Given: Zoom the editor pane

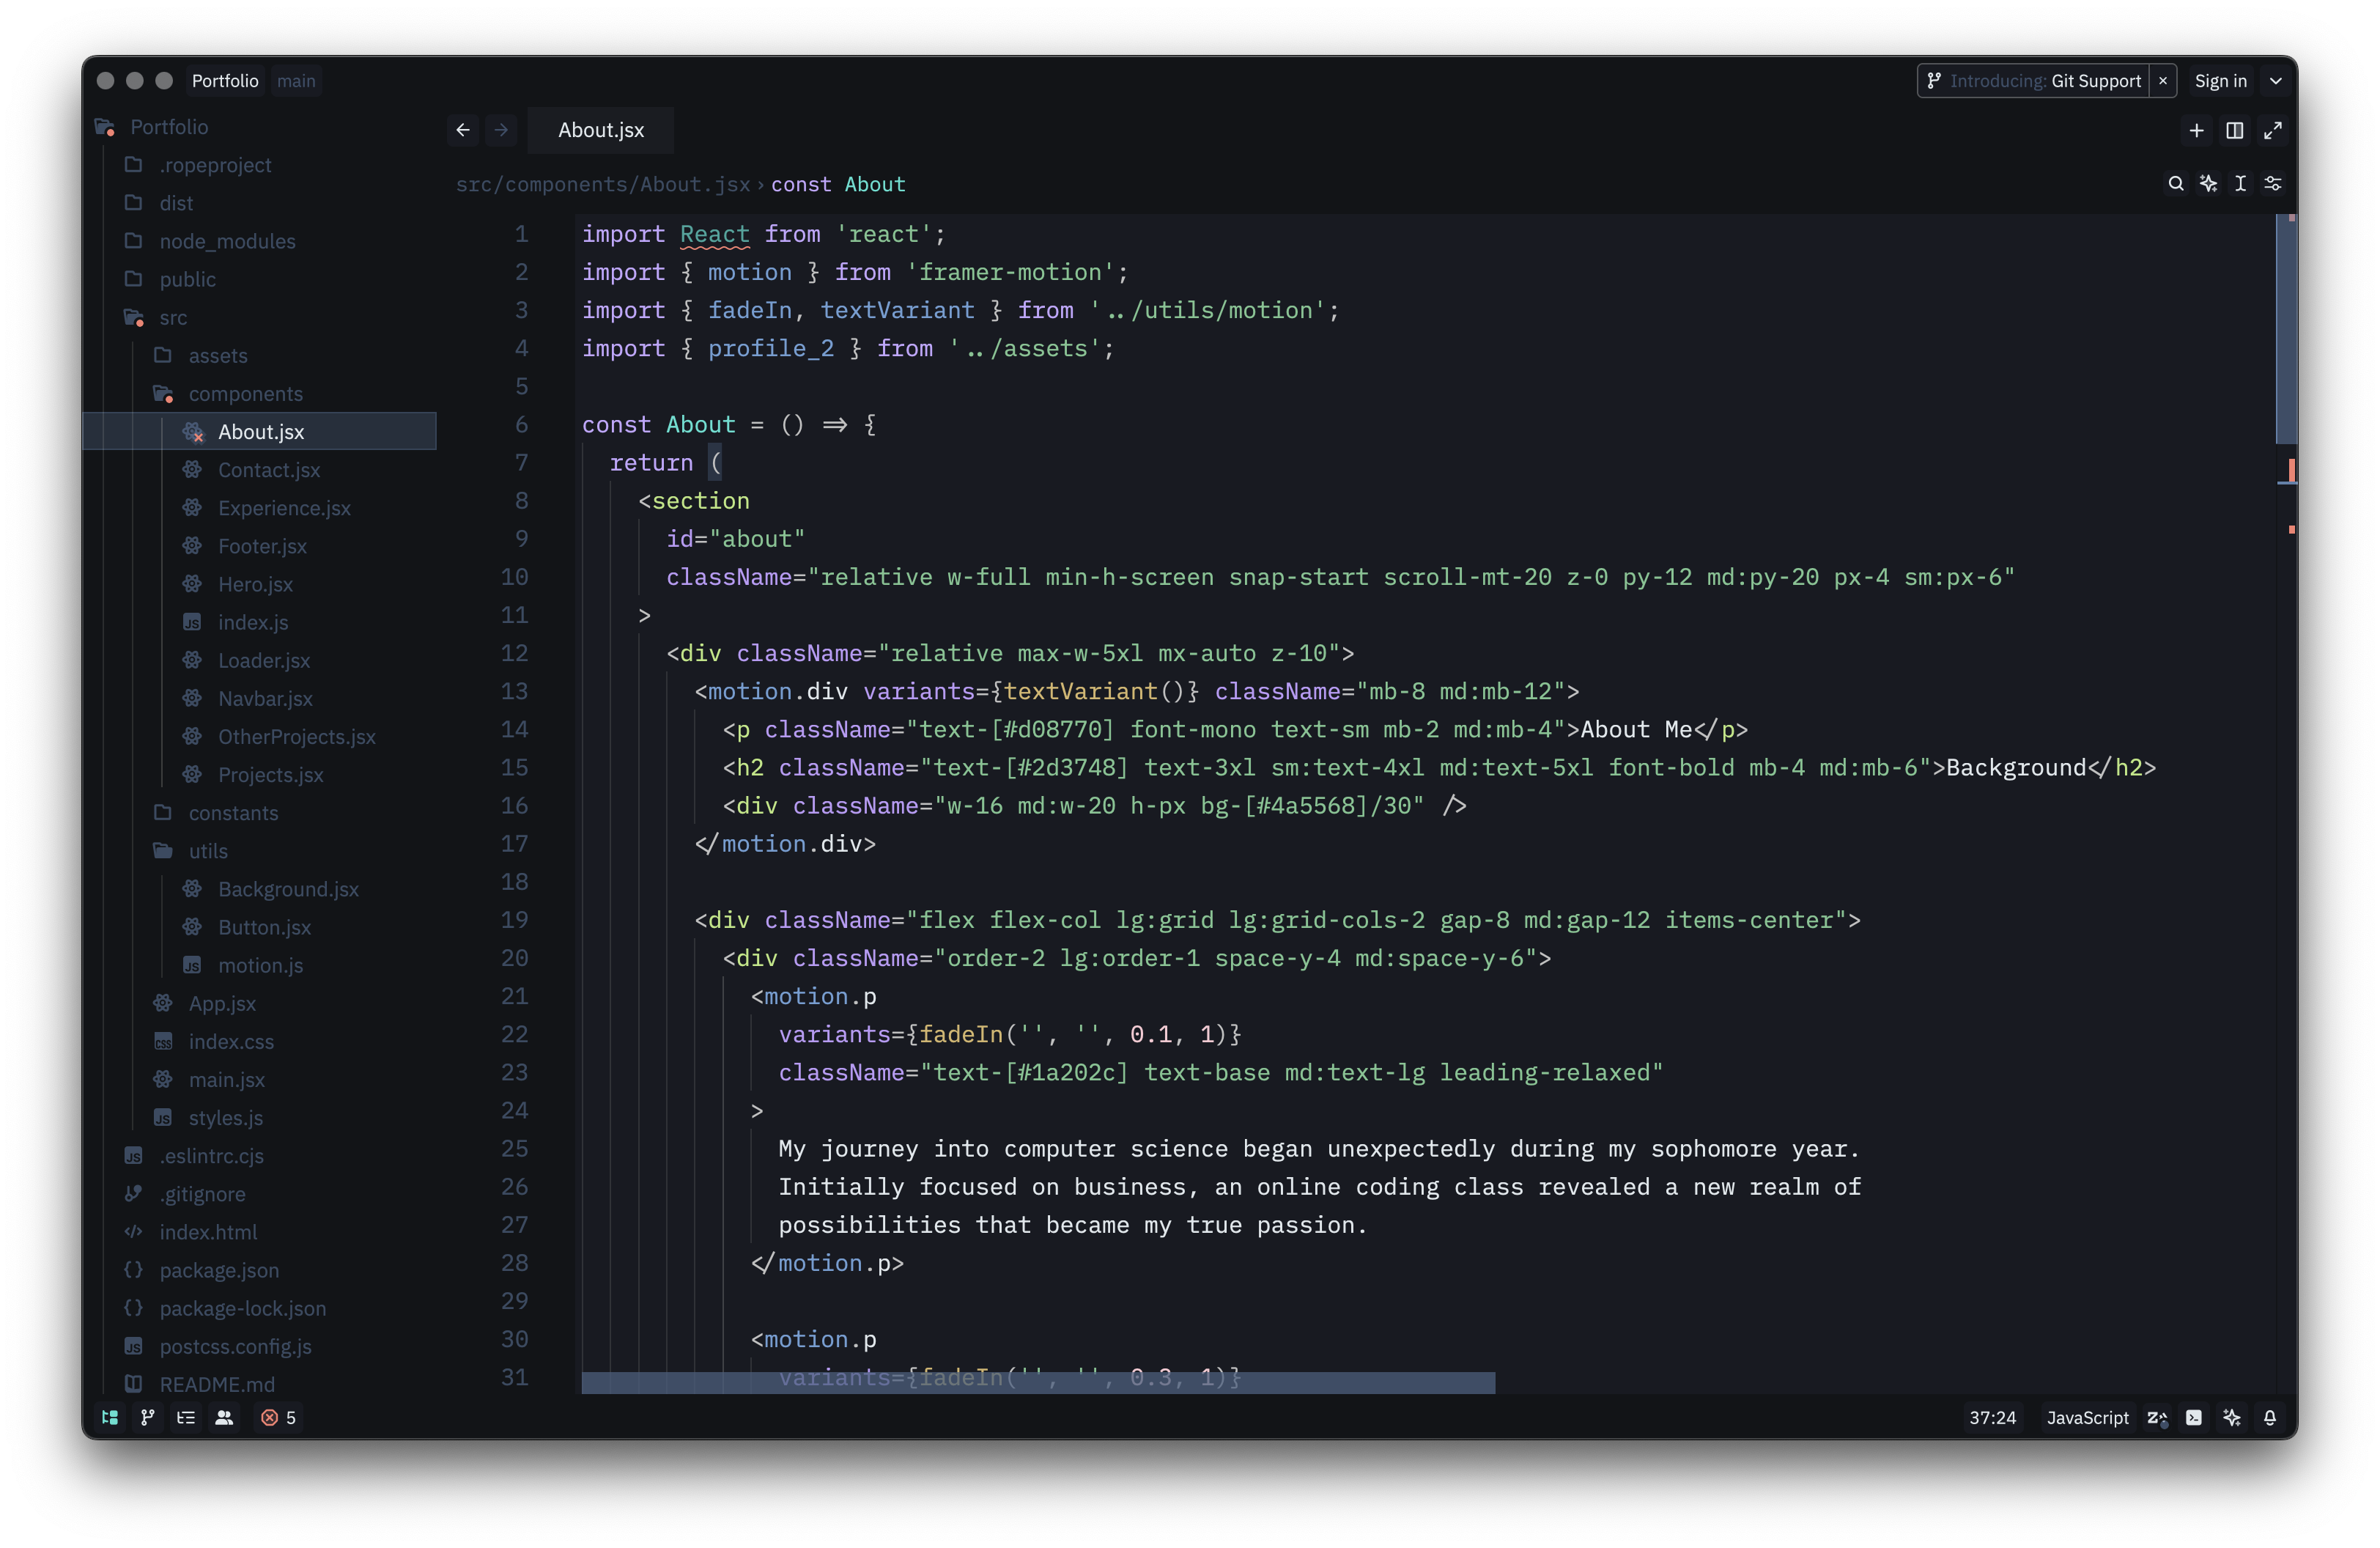Looking at the screenshot, I should point(2273,130).
